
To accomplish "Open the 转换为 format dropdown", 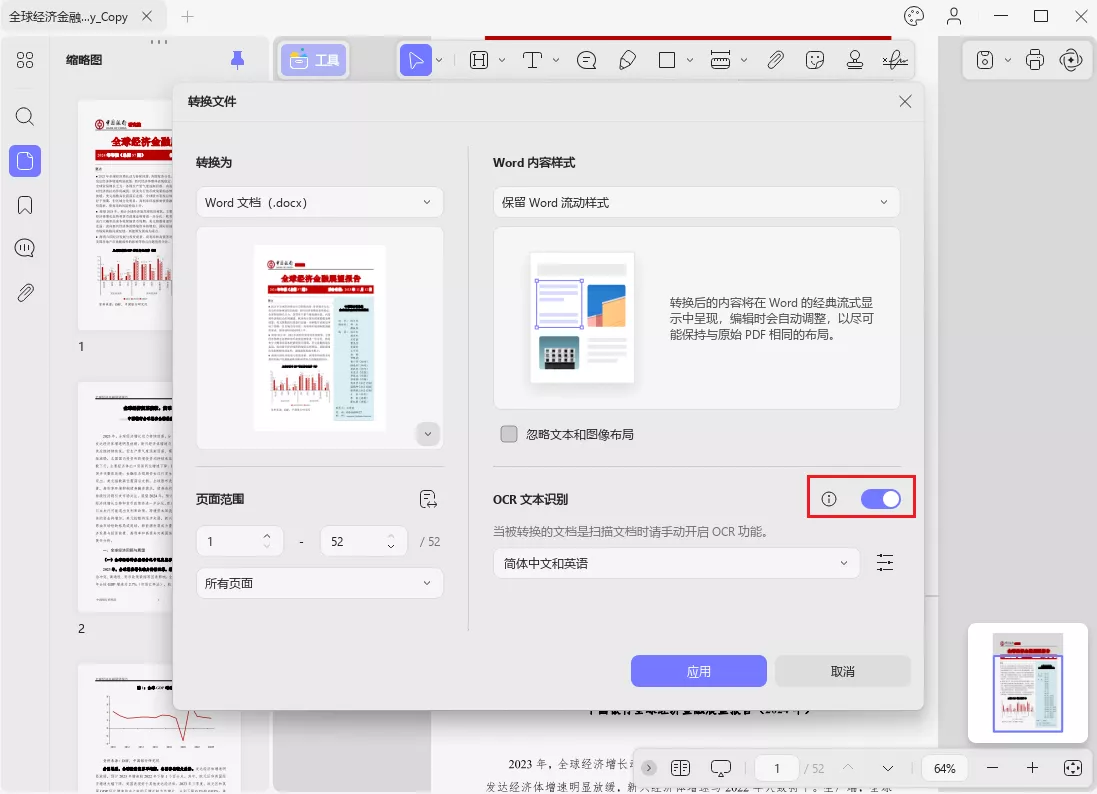I will tap(319, 202).
